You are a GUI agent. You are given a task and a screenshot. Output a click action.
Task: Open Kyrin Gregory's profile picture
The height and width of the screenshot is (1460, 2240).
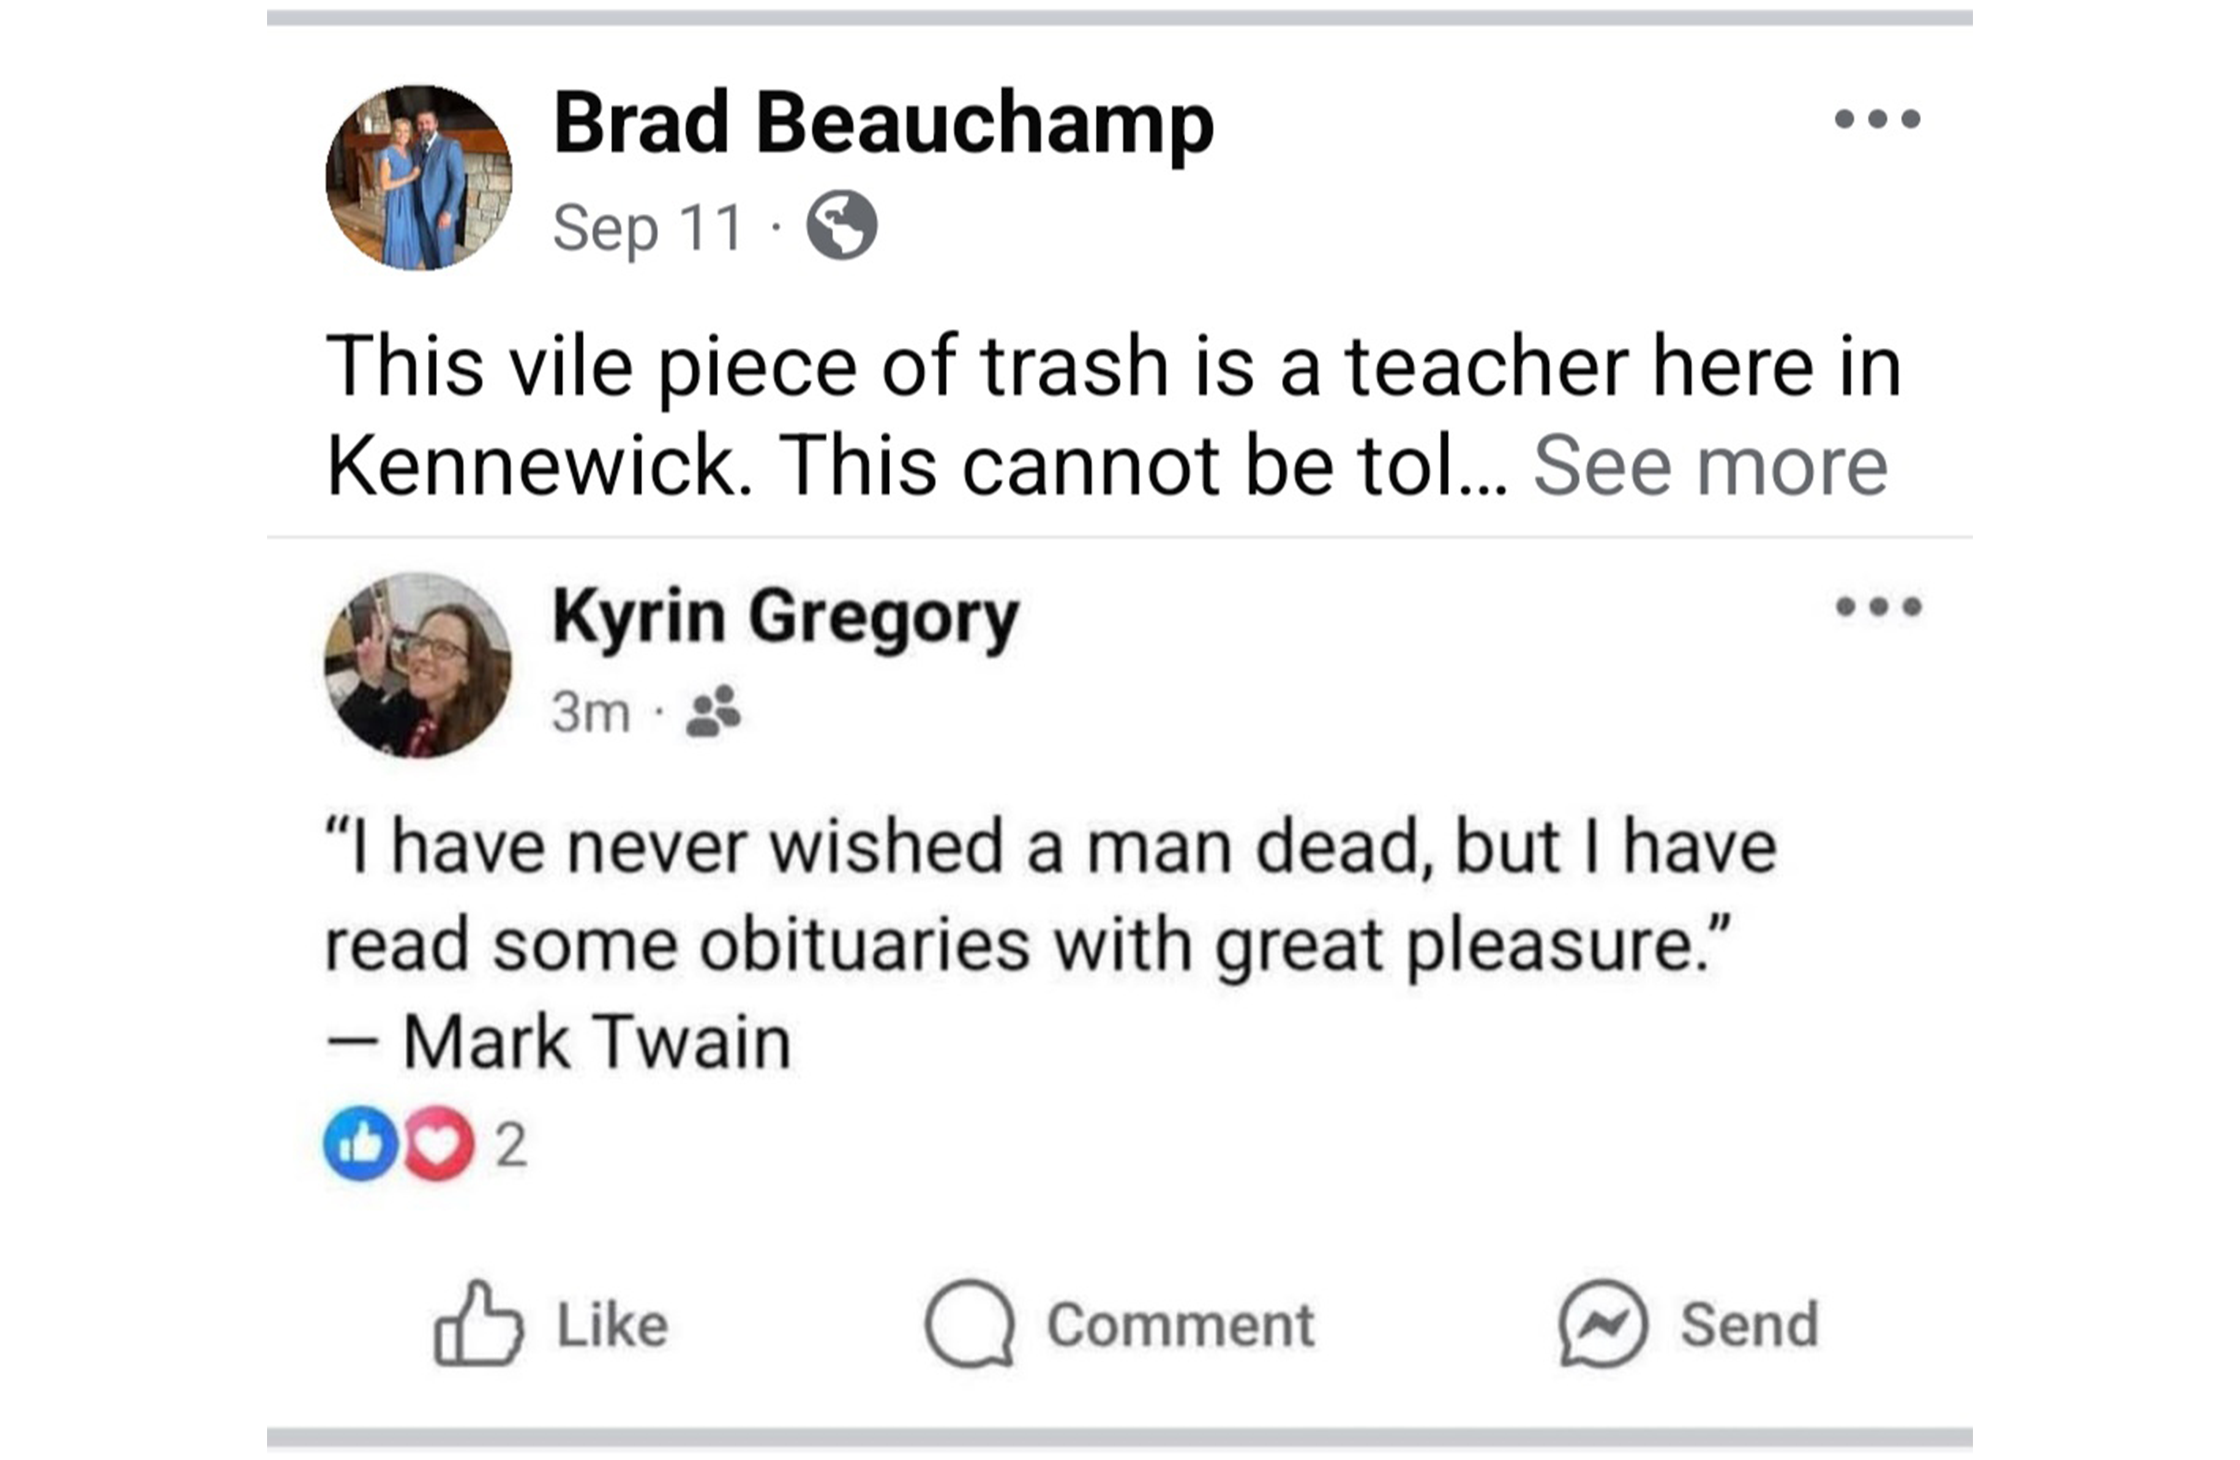(x=418, y=665)
